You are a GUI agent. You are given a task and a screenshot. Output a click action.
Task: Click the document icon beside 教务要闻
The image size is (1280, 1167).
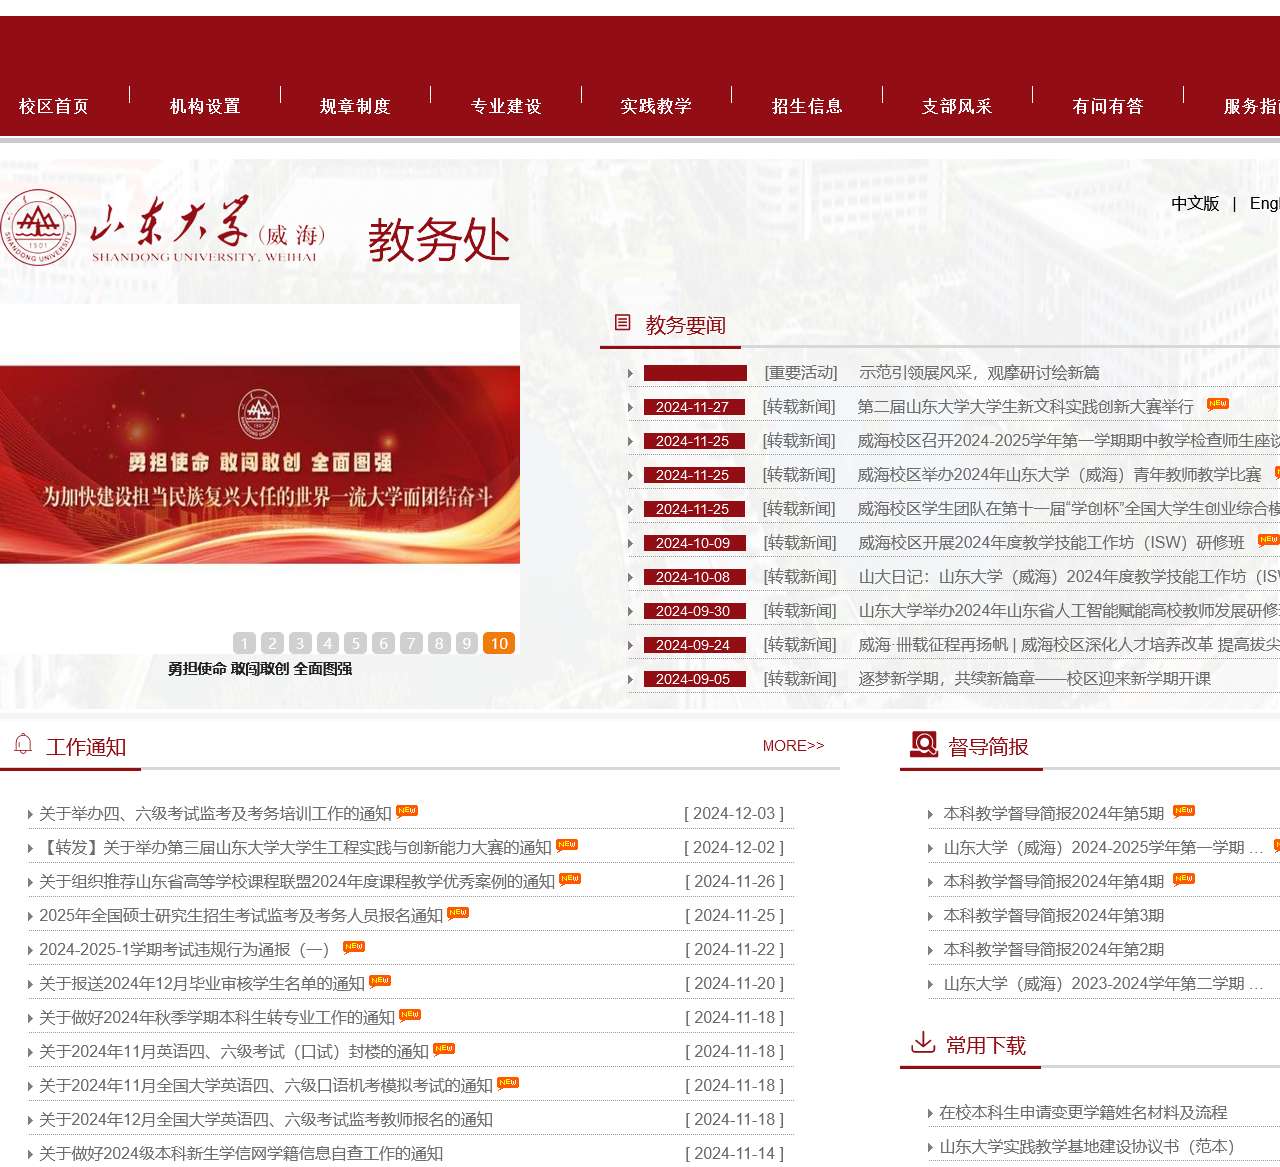623,323
